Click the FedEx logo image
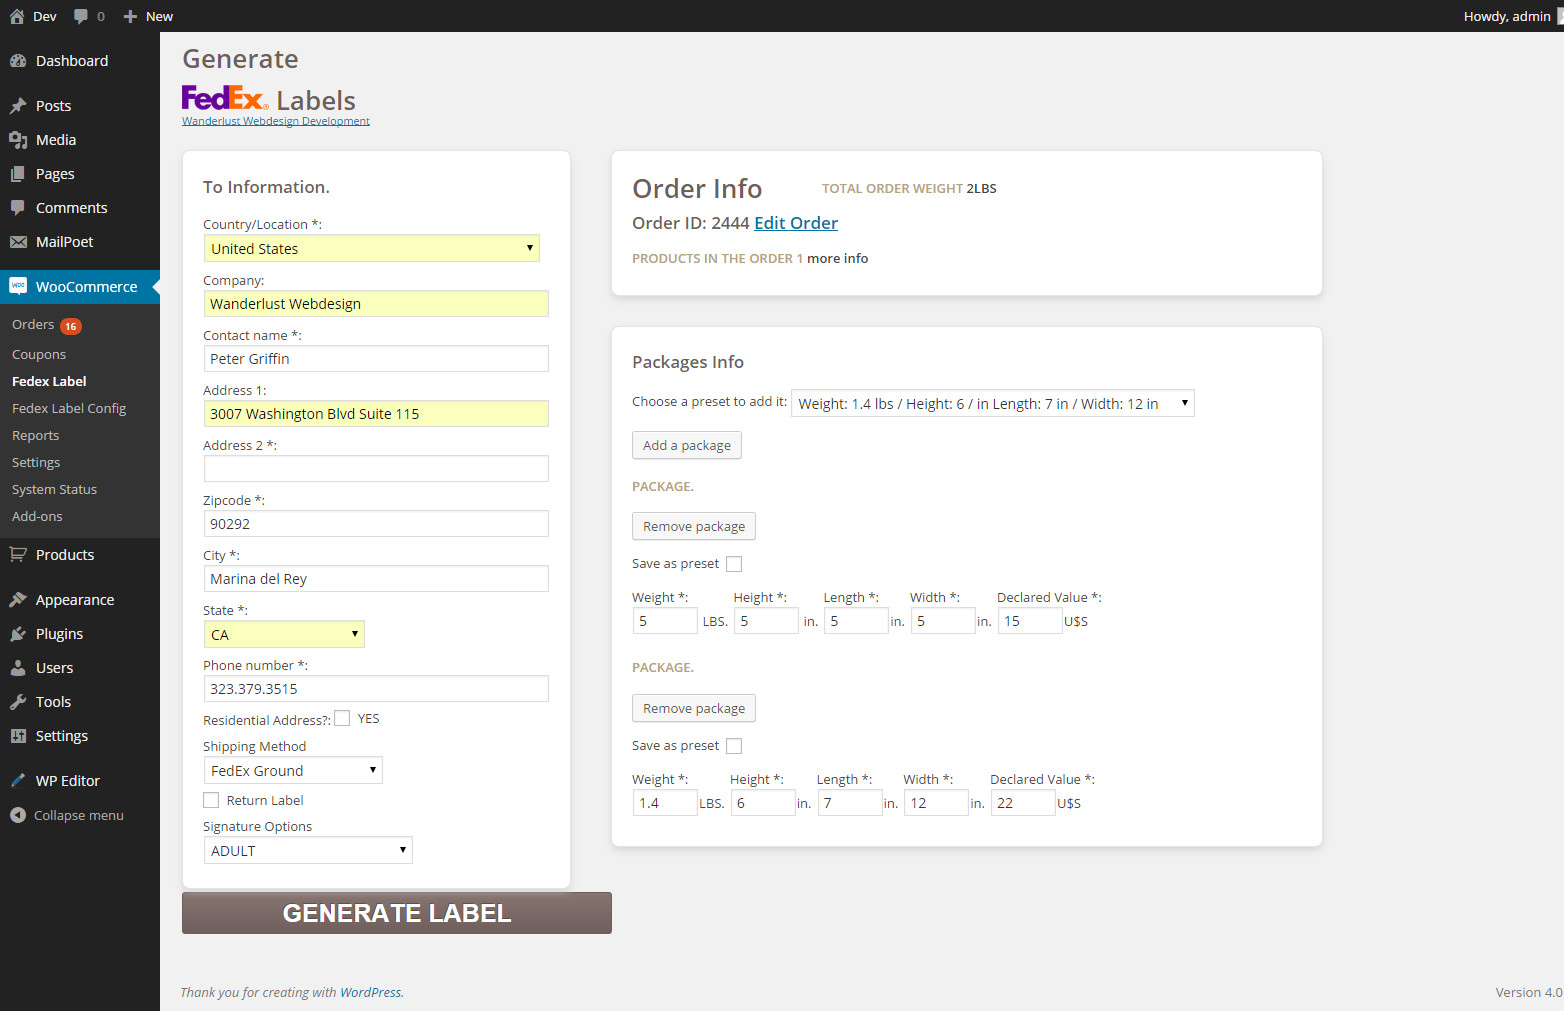1564x1011 pixels. click(x=225, y=98)
